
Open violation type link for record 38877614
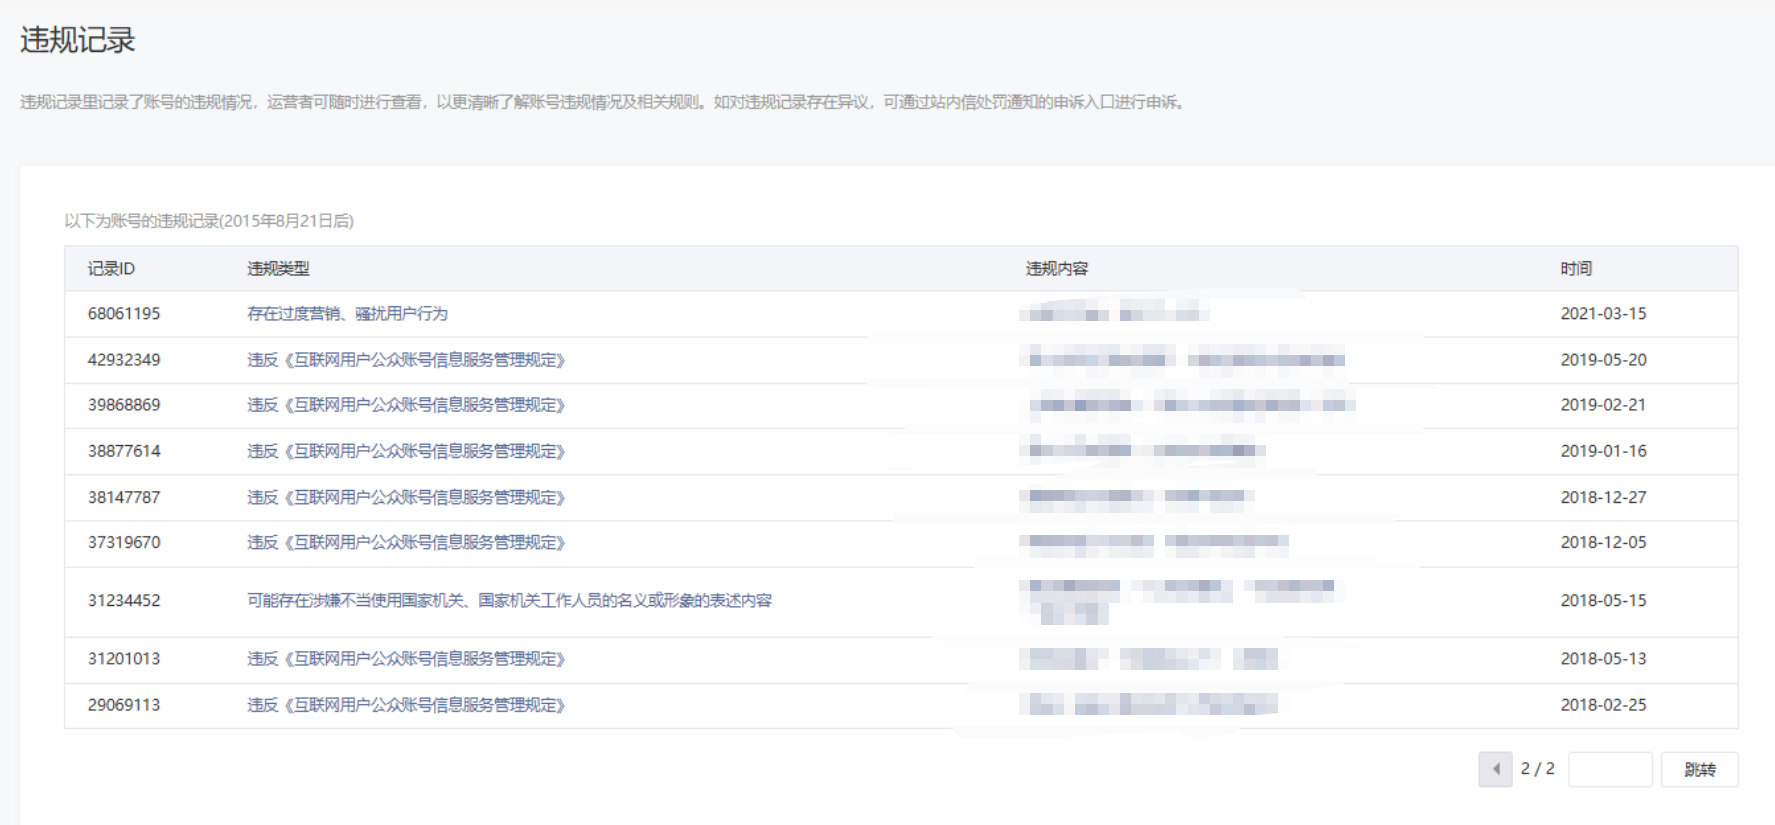(x=406, y=451)
